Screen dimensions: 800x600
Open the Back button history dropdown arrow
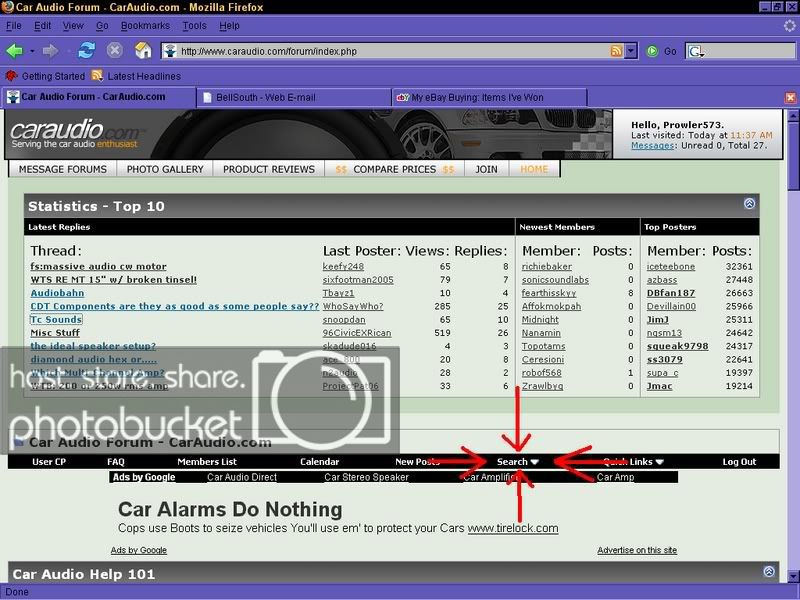point(32,51)
